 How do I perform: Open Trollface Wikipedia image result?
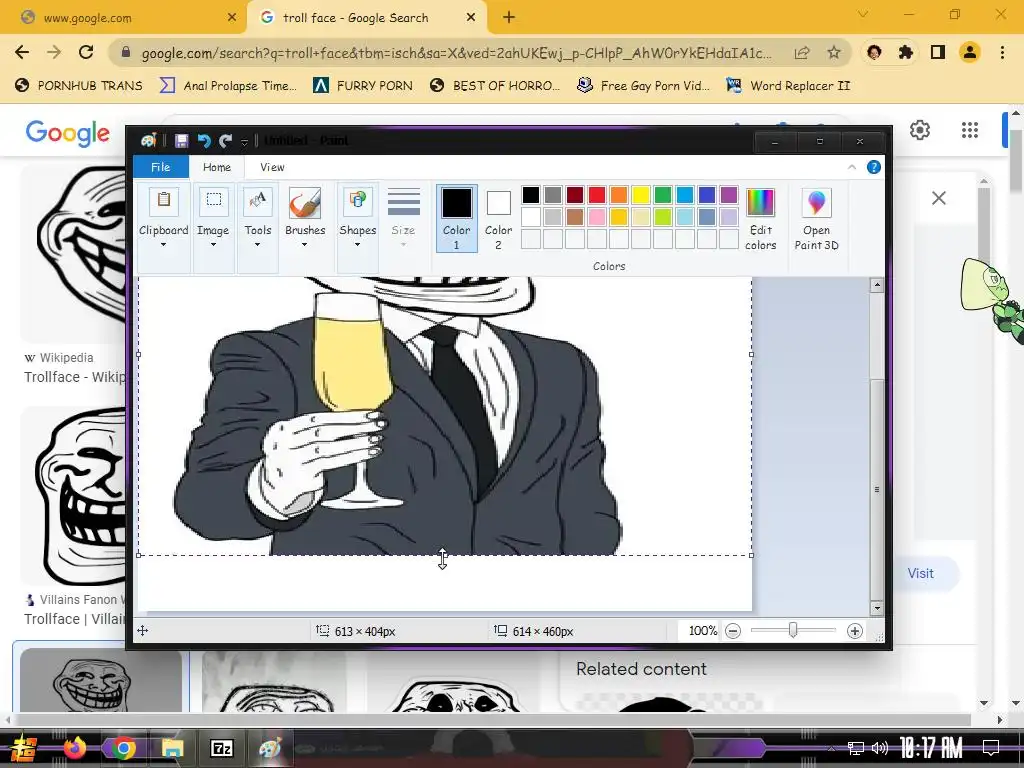click(x=73, y=253)
